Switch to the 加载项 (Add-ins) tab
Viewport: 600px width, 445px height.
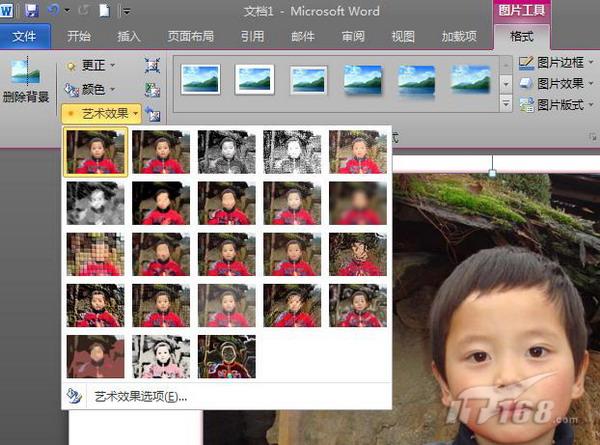click(459, 36)
